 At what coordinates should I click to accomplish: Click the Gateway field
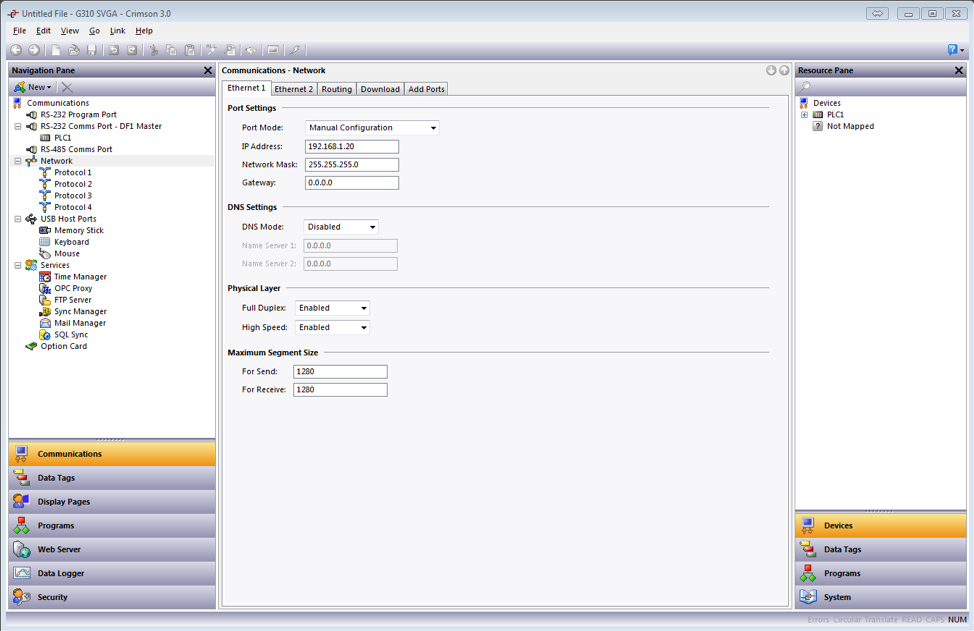(x=352, y=183)
